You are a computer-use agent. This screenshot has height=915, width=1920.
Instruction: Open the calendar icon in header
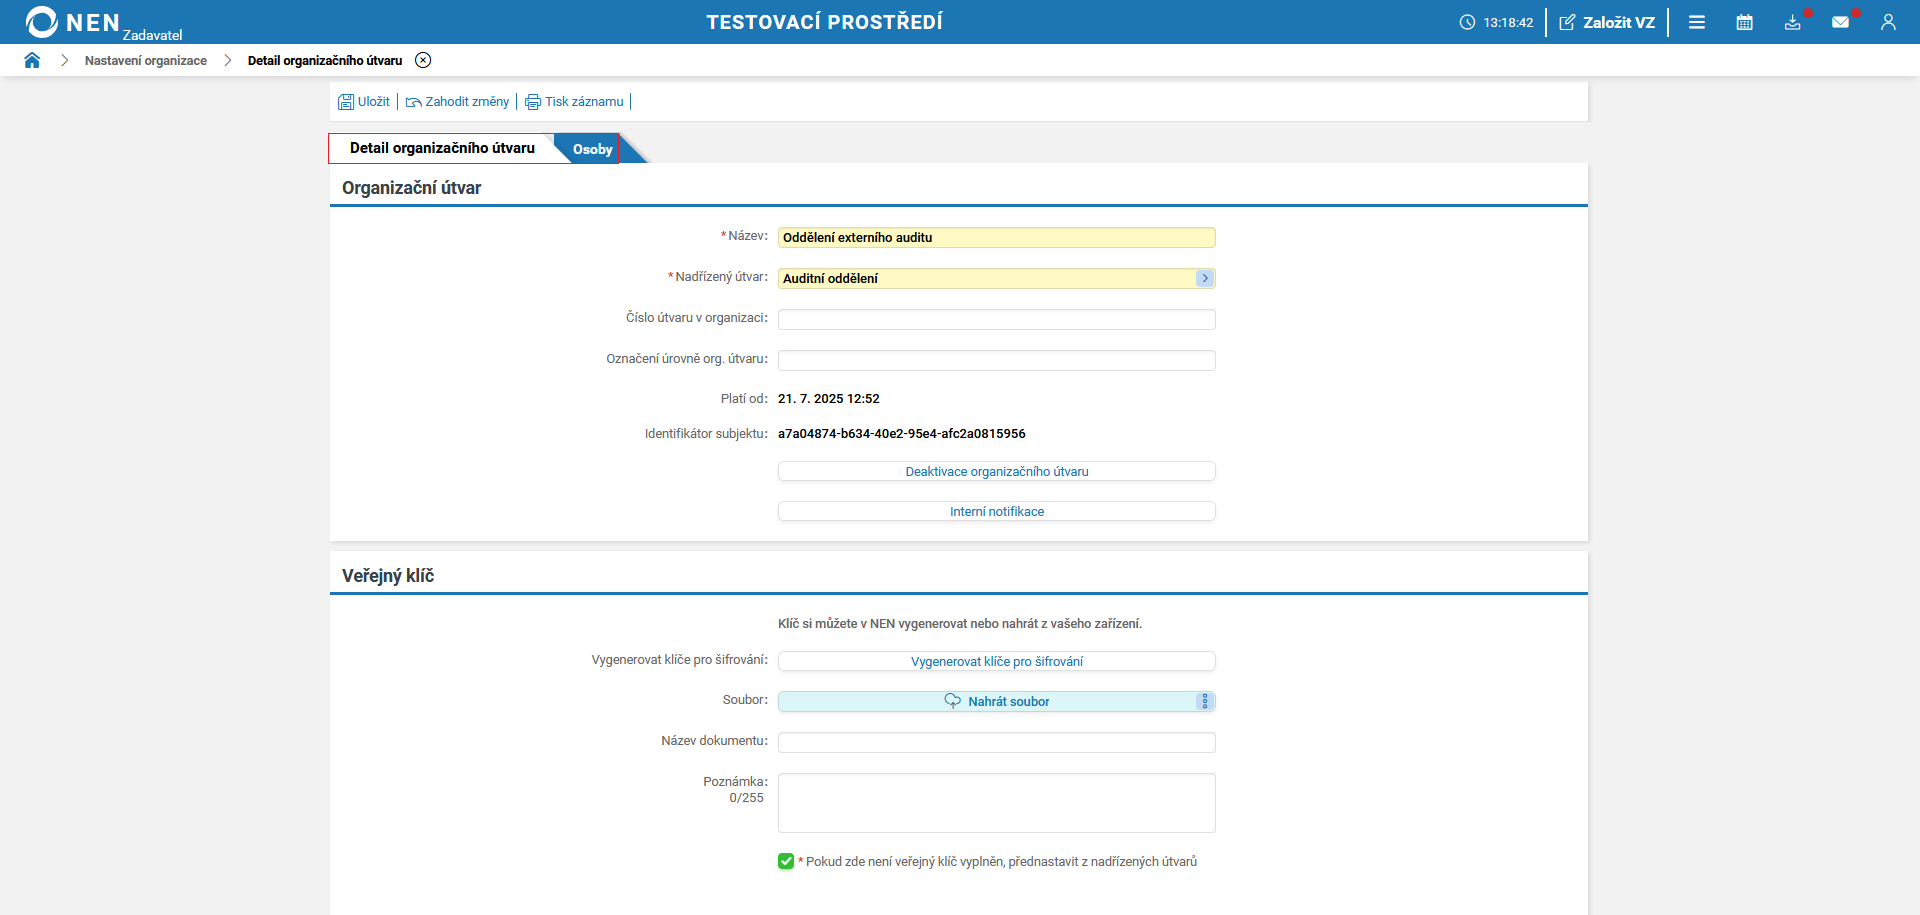tap(1745, 22)
